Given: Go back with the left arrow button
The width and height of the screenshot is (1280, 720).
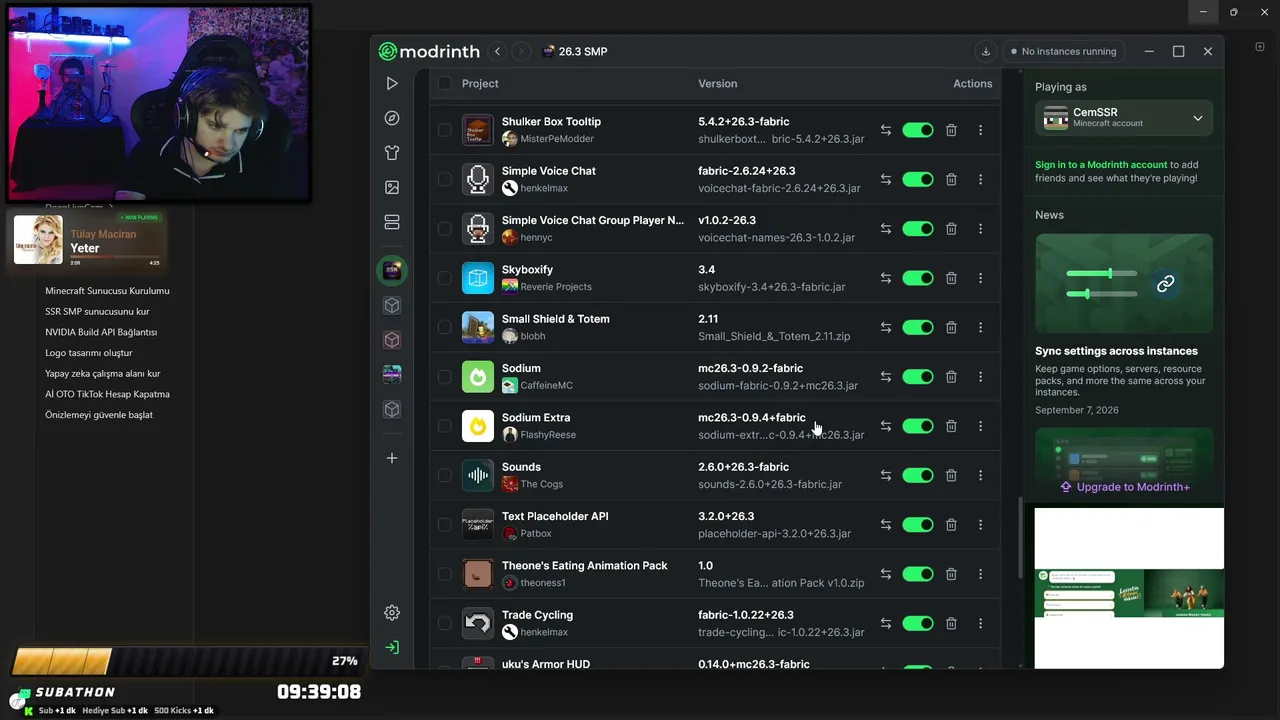Looking at the screenshot, I should pos(498,51).
